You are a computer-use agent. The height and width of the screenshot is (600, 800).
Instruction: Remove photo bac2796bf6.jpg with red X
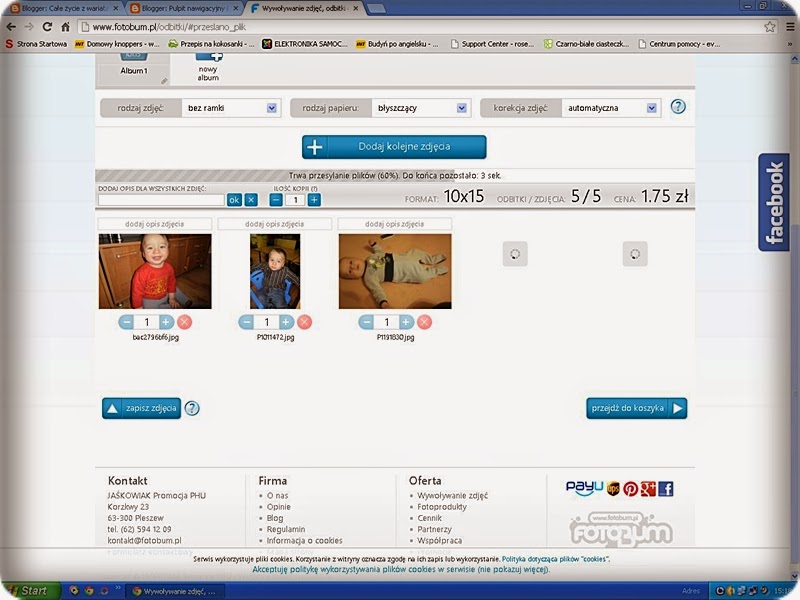pyautogui.click(x=184, y=322)
